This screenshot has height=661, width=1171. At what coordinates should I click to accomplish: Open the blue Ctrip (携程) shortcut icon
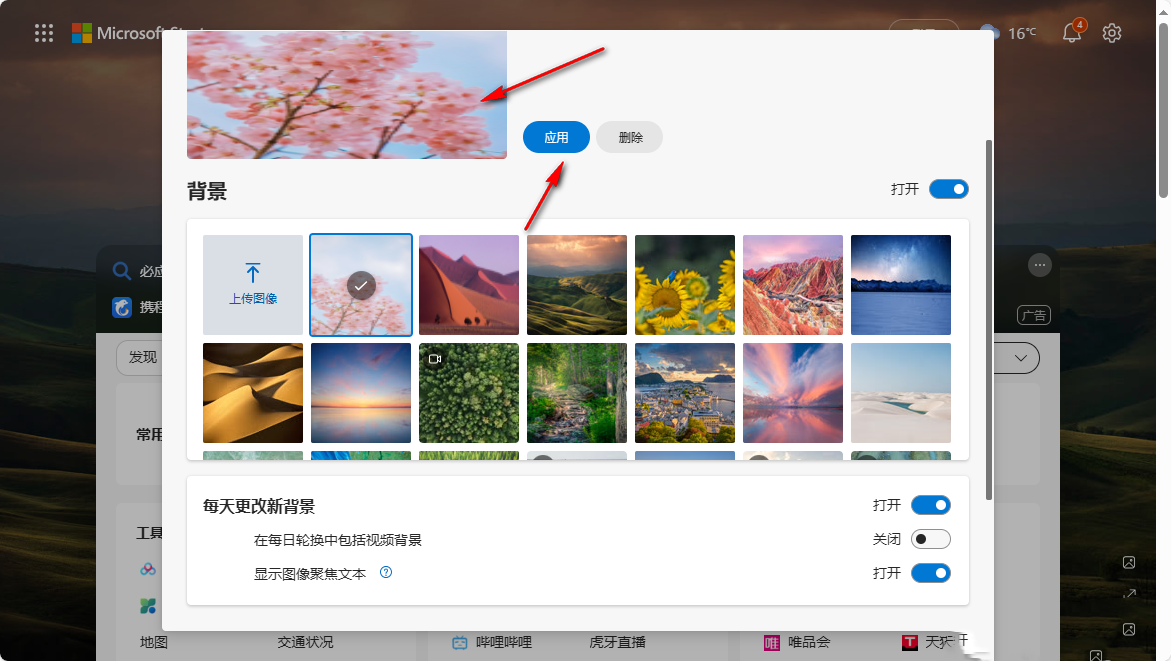pos(122,307)
